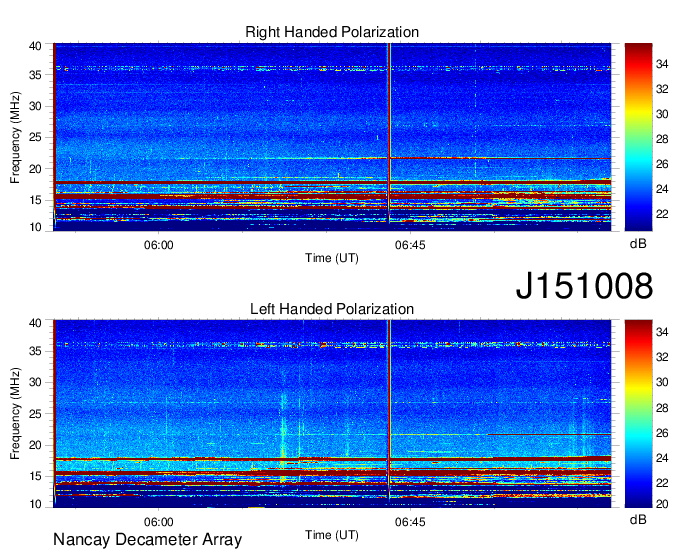The width and height of the screenshot is (680, 552).
Task: Click the Nancay Decameter Array caption
Action: [147, 539]
